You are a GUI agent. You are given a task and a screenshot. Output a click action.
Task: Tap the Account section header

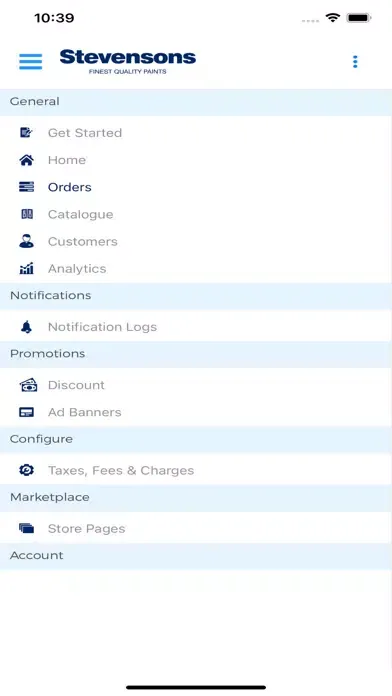coord(196,556)
